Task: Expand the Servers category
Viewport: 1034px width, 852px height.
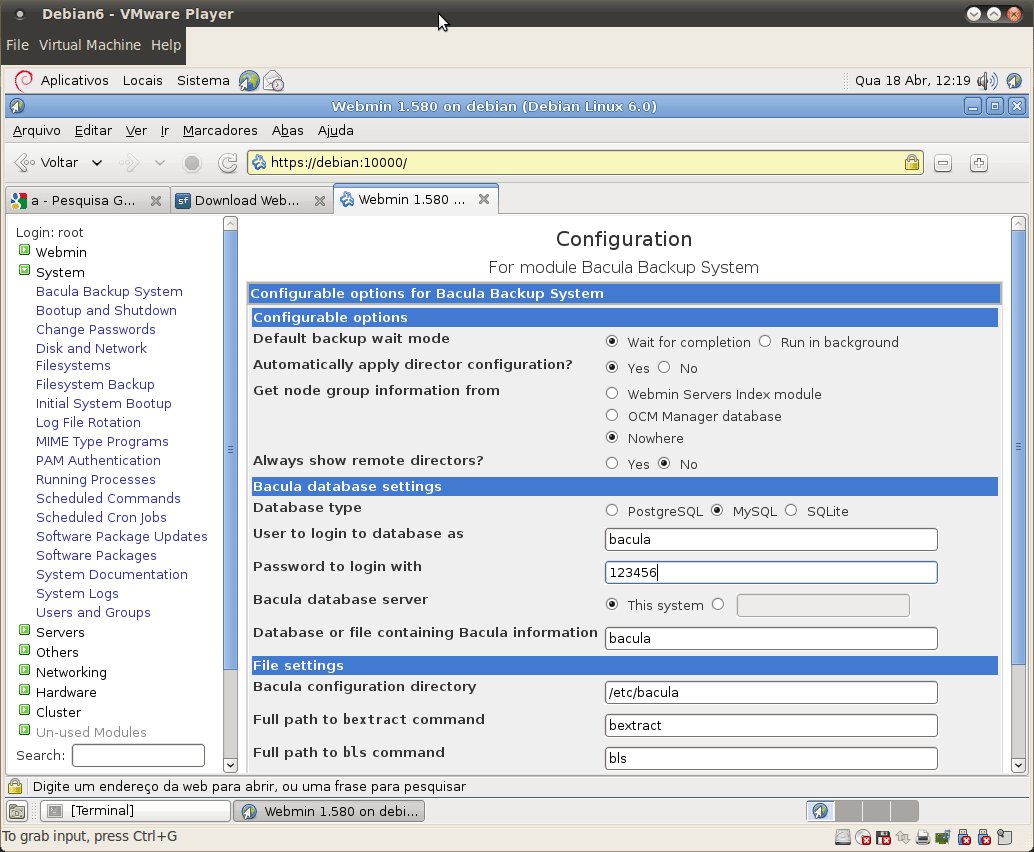Action: (24, 630)
